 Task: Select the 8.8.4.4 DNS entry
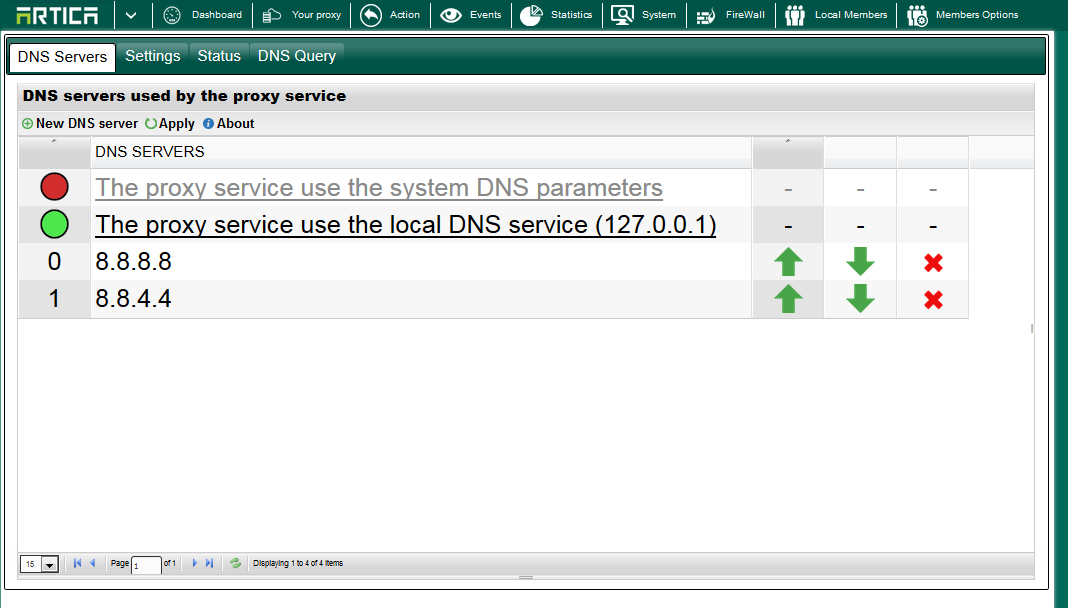click(134, 299)
